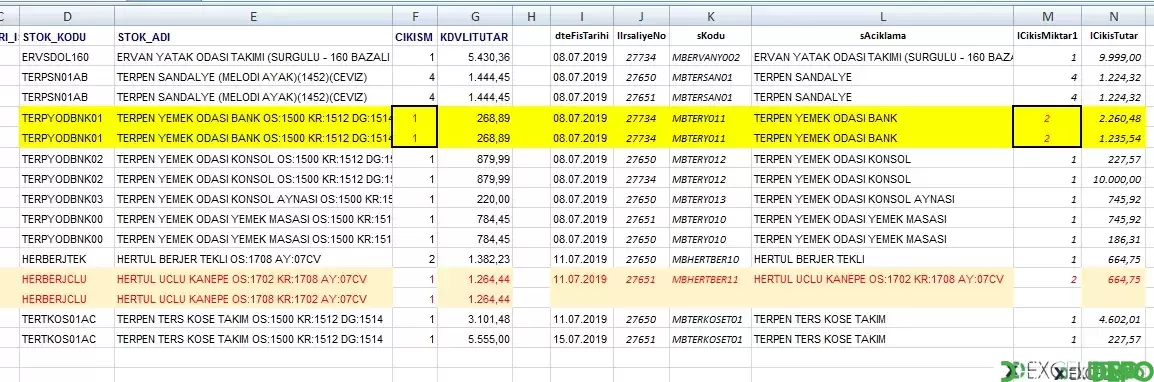Image resolution: width=1154 pixels, height=382 pixels.
Task: Select column H header
Action: tap(531, 16)
